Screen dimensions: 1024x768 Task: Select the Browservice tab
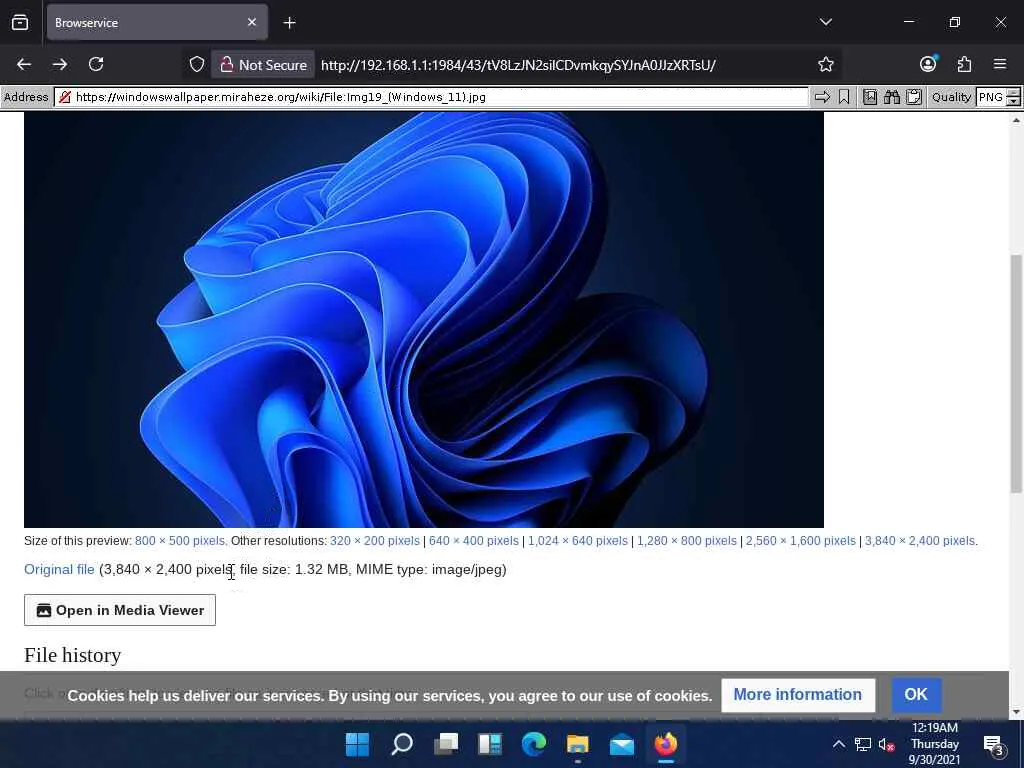(x=157, y=22)
